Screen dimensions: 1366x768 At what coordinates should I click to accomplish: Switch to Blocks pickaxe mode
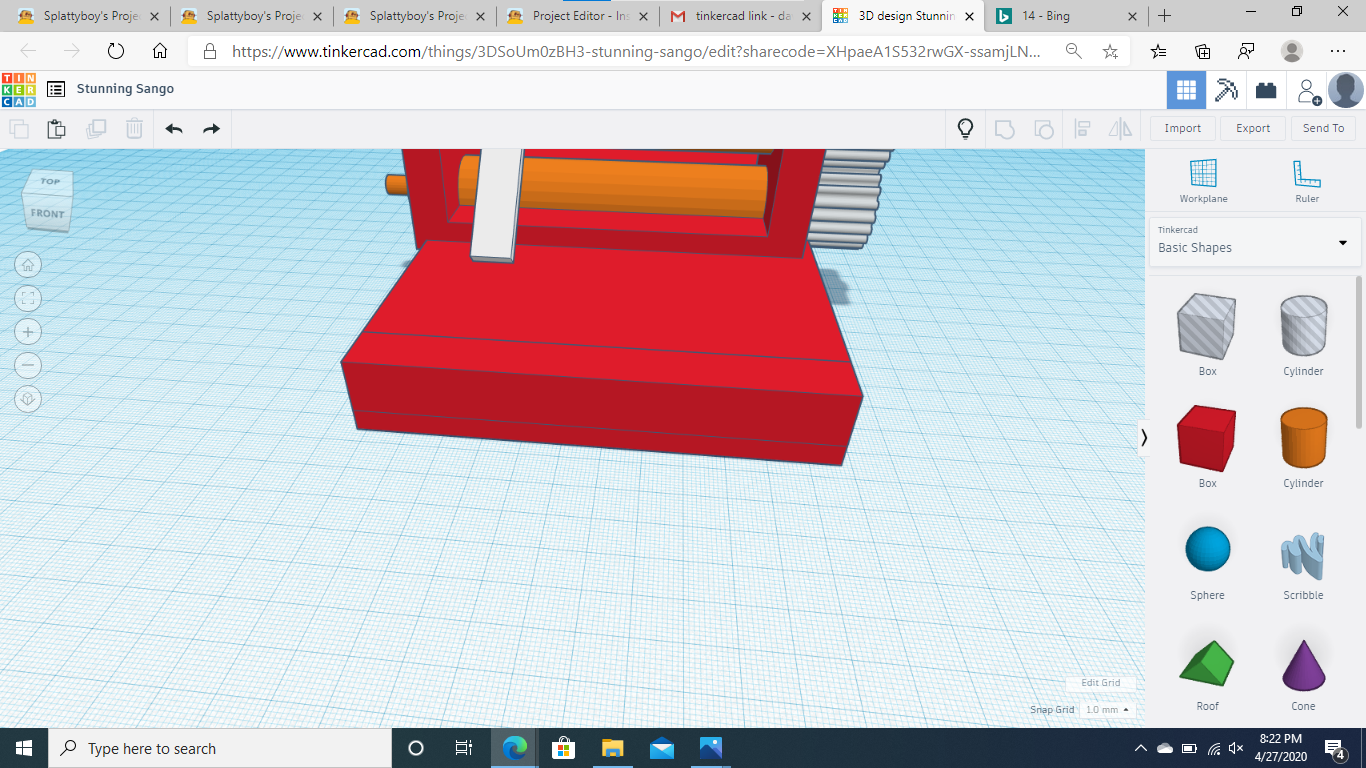1226,90
